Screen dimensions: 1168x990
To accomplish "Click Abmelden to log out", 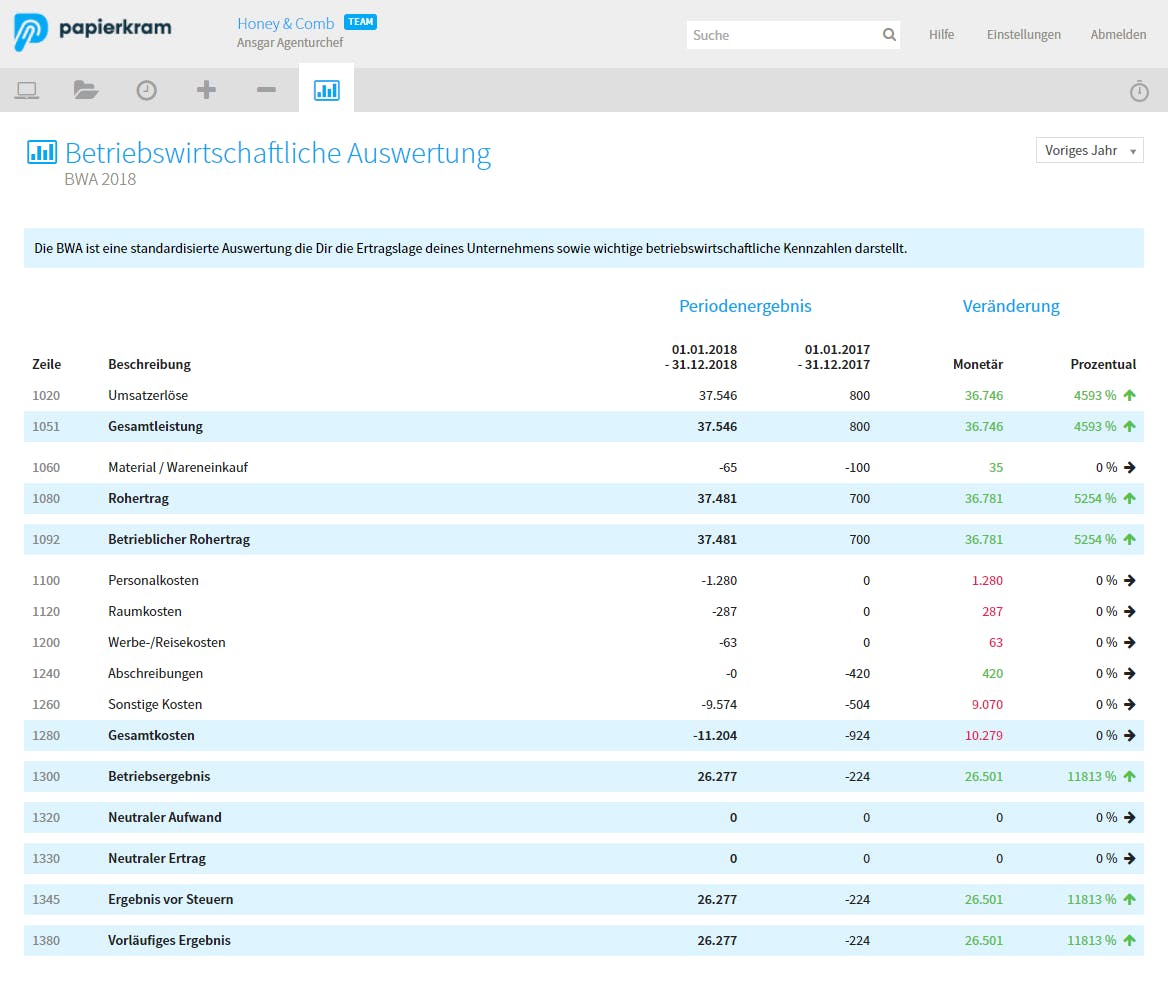I will 1118,35.
